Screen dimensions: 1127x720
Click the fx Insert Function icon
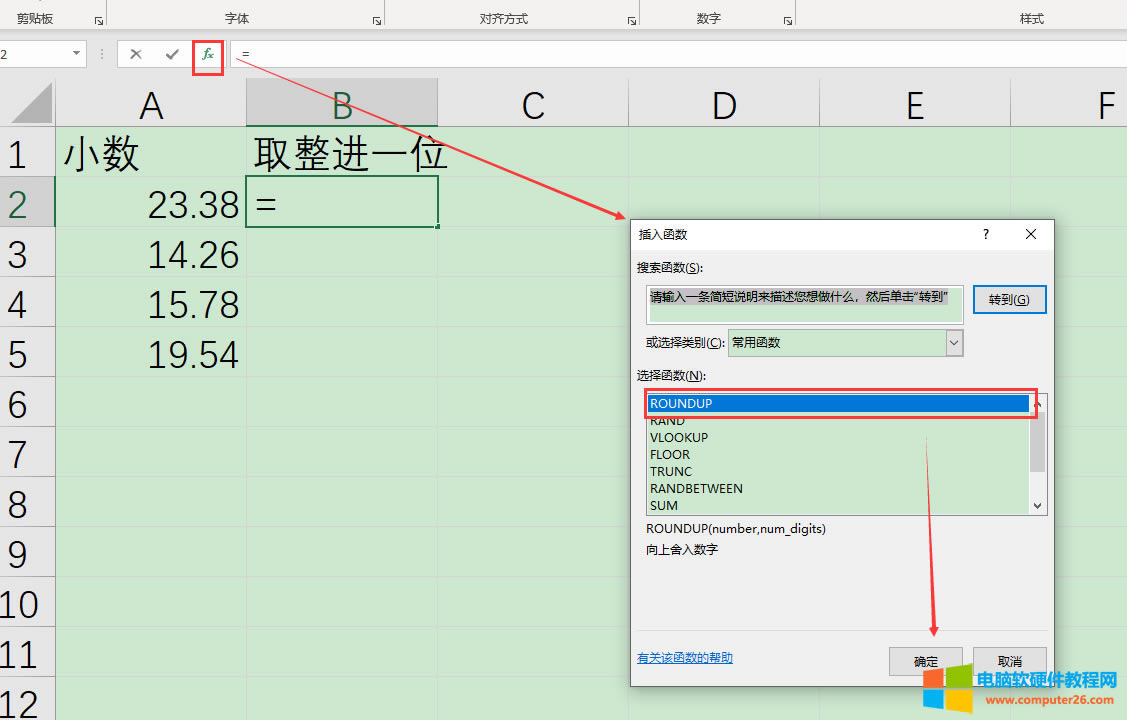click(207, 54)
